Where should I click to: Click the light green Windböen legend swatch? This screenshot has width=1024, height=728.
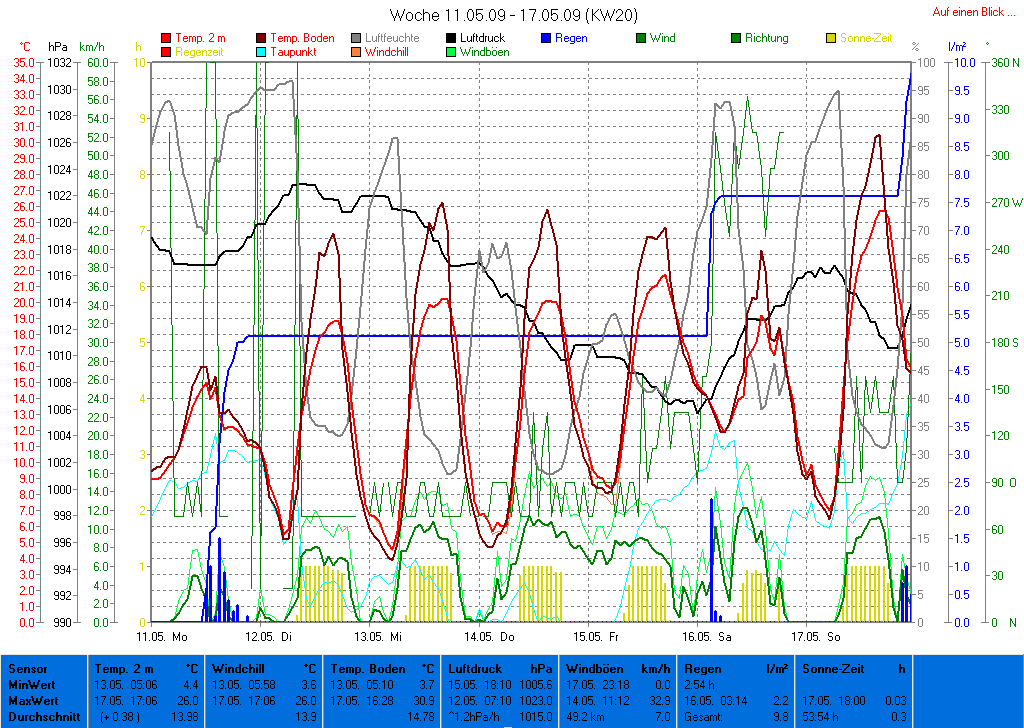pos(452,52)
